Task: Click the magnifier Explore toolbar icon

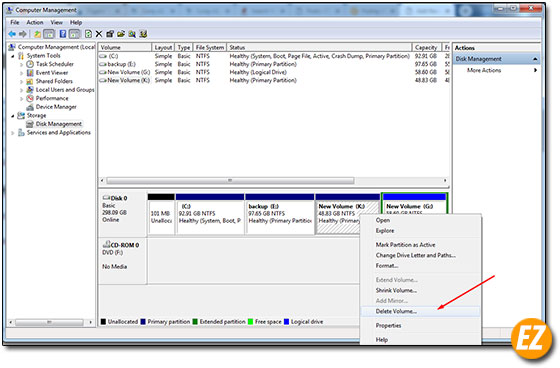Action: [132, 34]
